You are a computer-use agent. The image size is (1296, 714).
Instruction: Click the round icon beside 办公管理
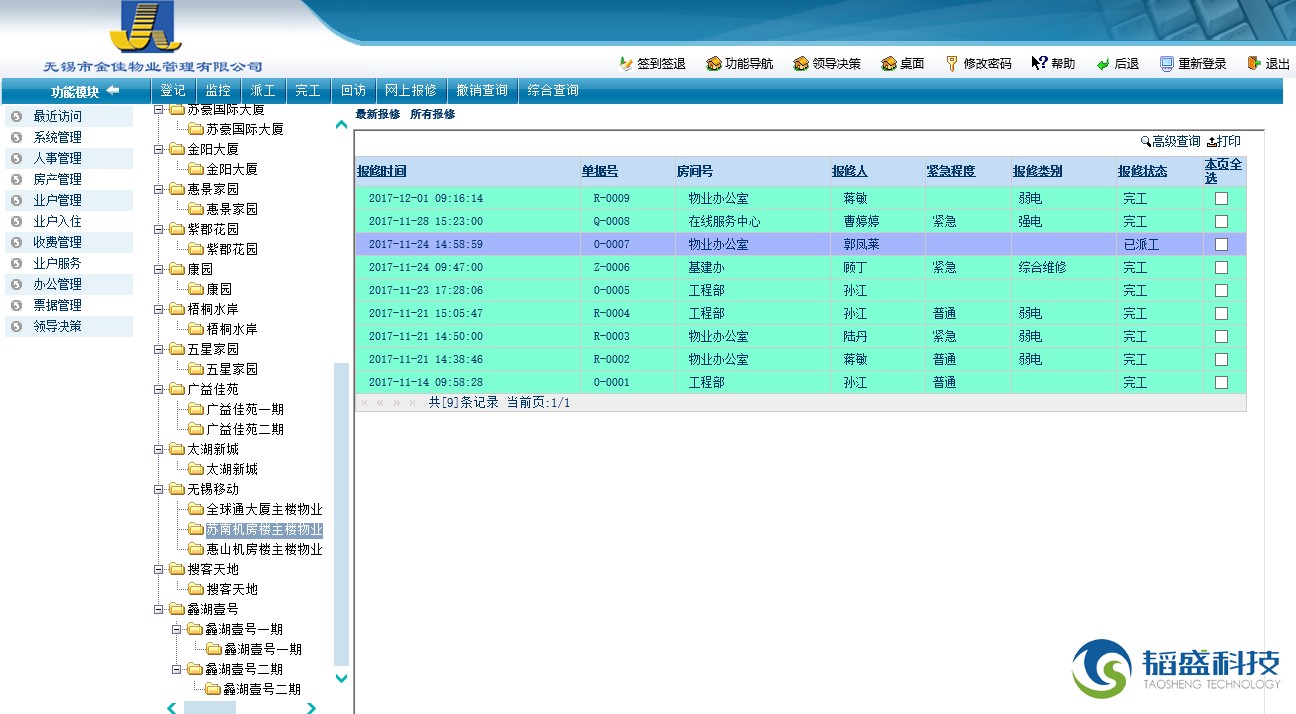(16, 284)
